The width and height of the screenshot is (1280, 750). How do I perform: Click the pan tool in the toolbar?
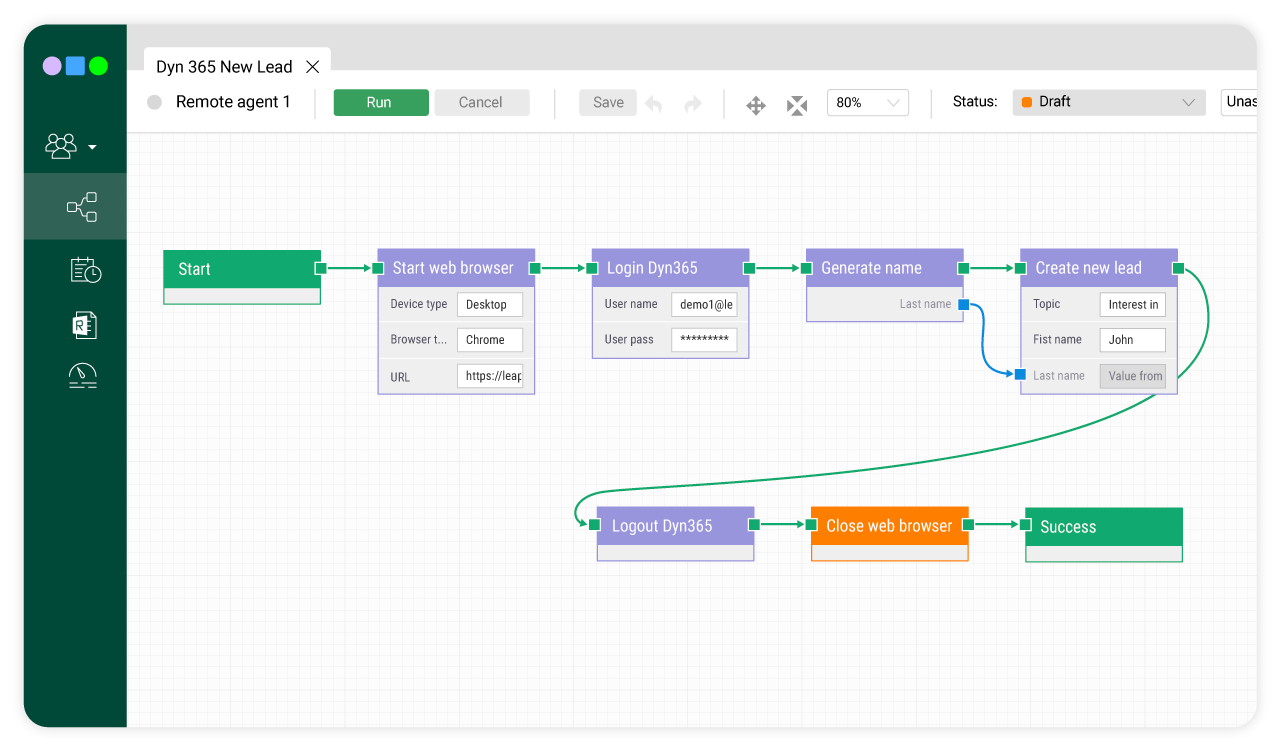pyautogui.click(x=755, y=103)
